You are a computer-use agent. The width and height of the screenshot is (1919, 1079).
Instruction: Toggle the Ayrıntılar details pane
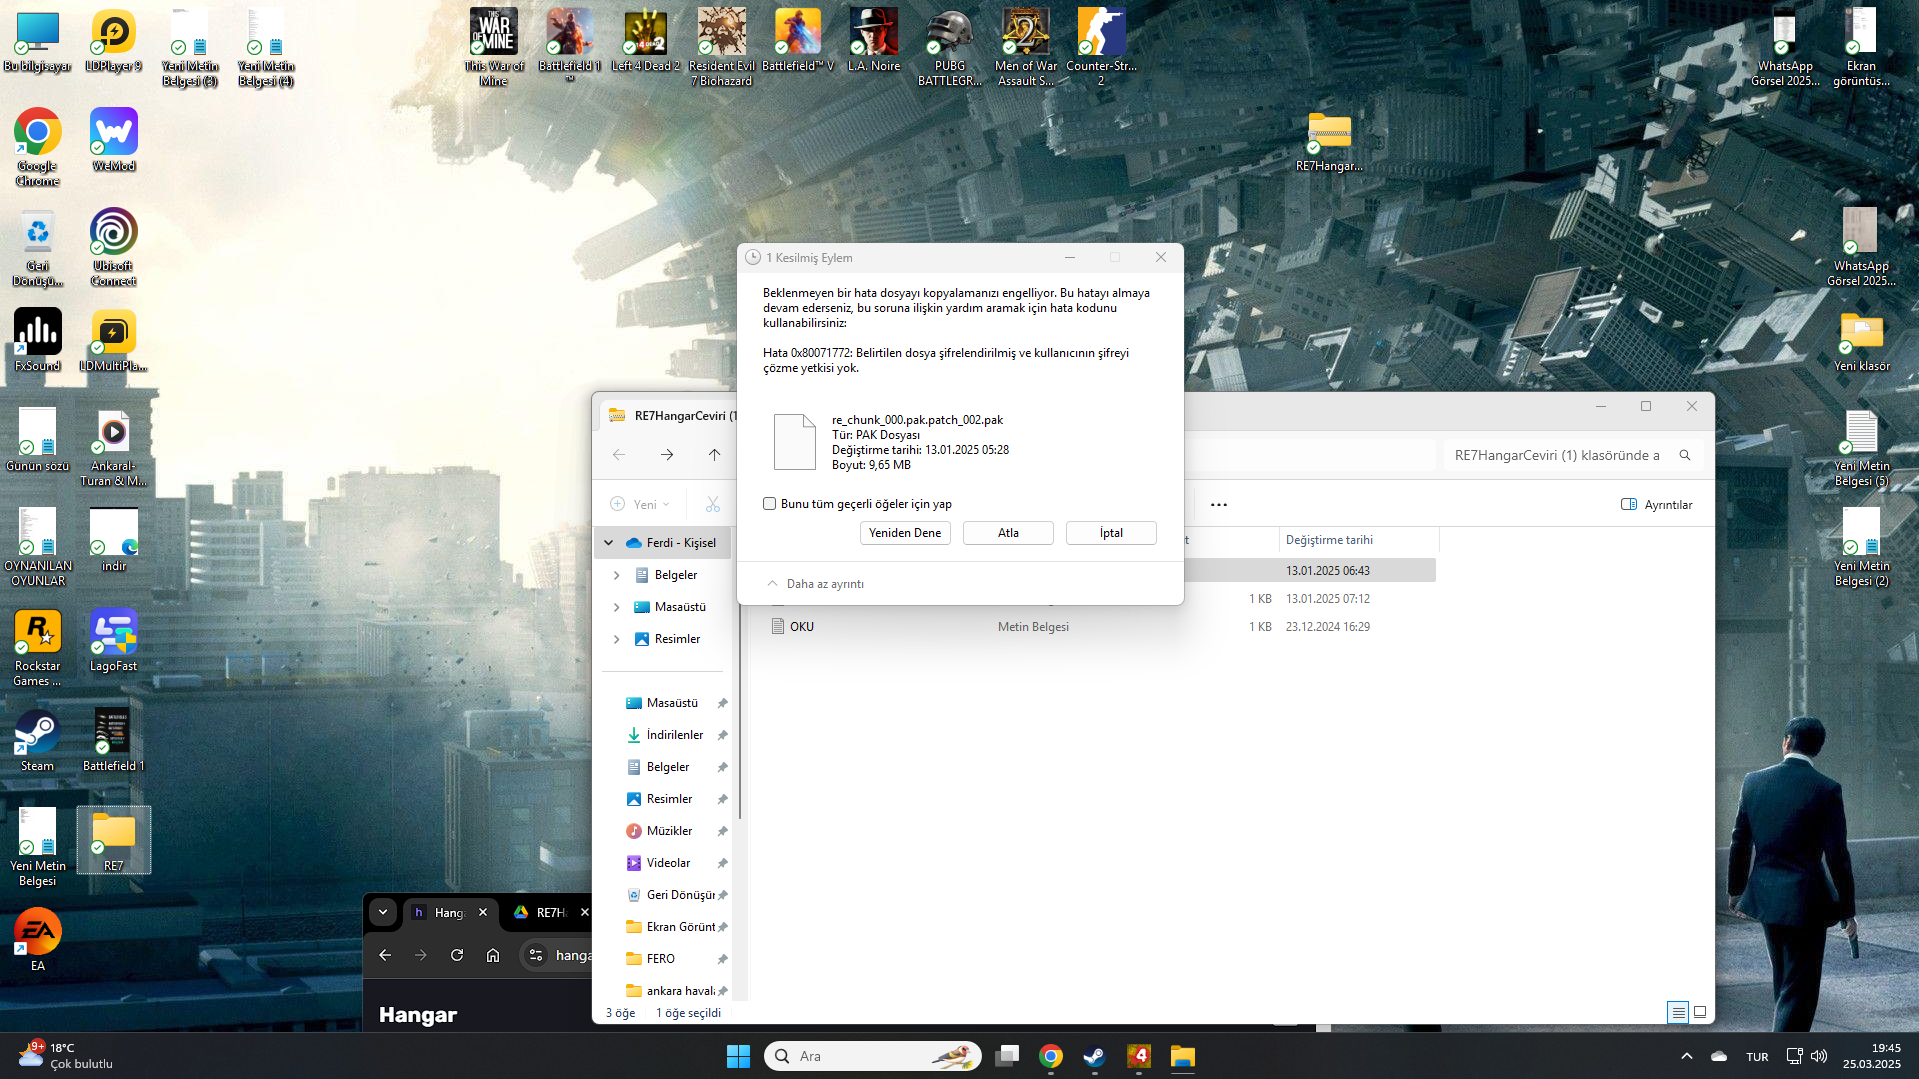[1657, 505]
